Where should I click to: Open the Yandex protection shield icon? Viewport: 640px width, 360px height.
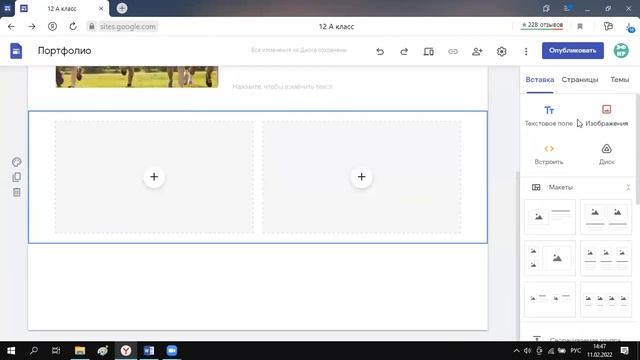click(52, 27)
